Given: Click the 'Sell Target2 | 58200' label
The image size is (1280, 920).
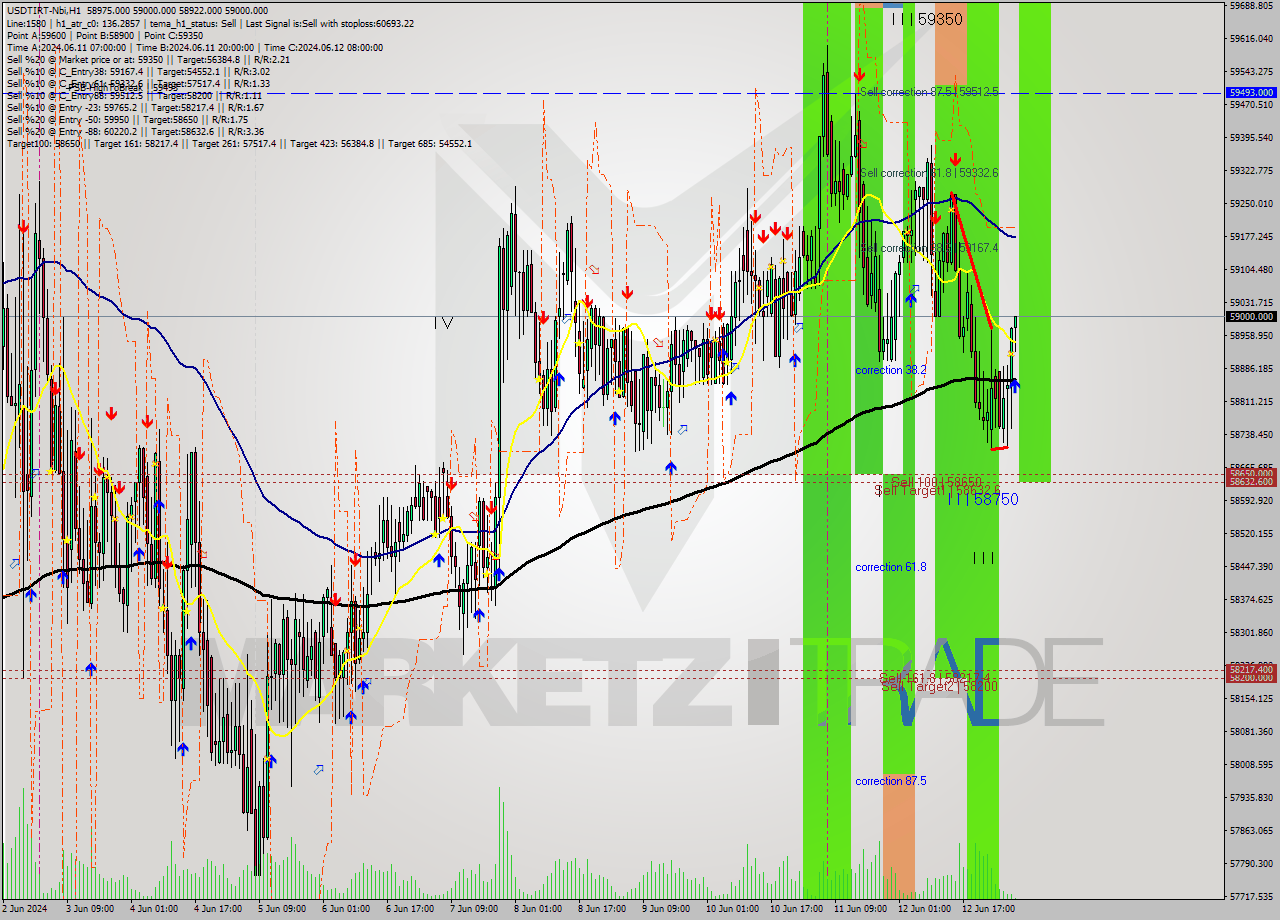Looking at the screenshot, I should tap(939, 687).
